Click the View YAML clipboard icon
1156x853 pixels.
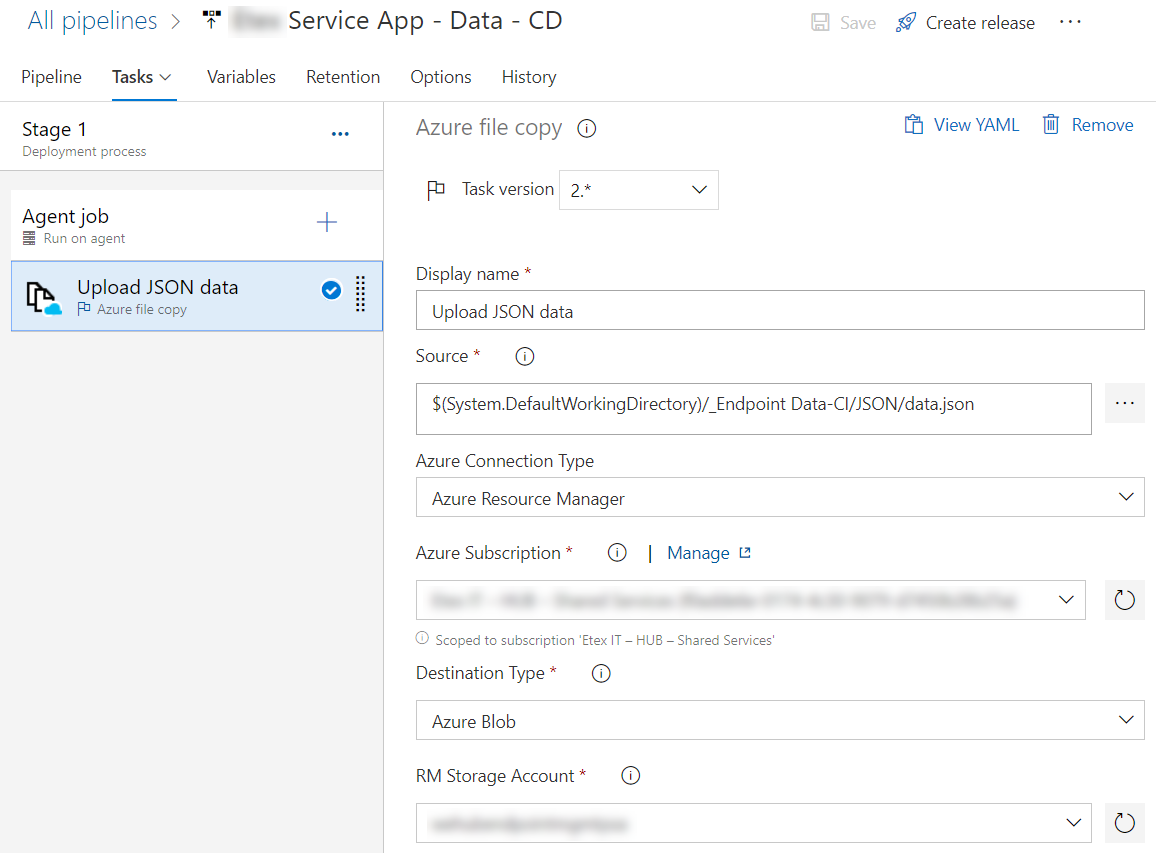point(913,125)
